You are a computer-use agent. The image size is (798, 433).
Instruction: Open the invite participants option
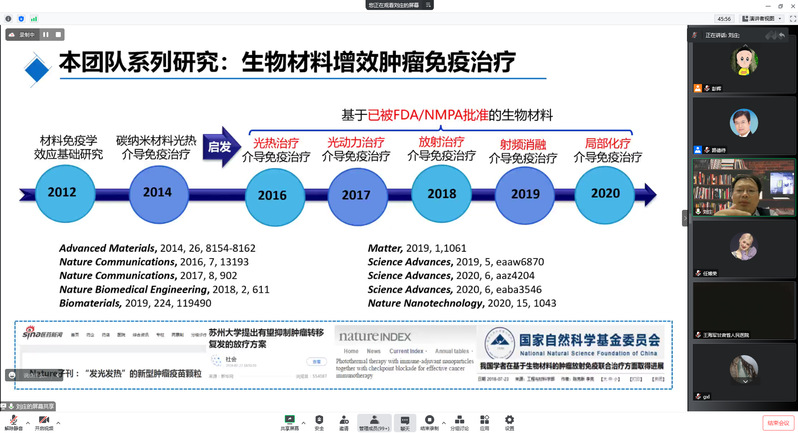(343, 422)
